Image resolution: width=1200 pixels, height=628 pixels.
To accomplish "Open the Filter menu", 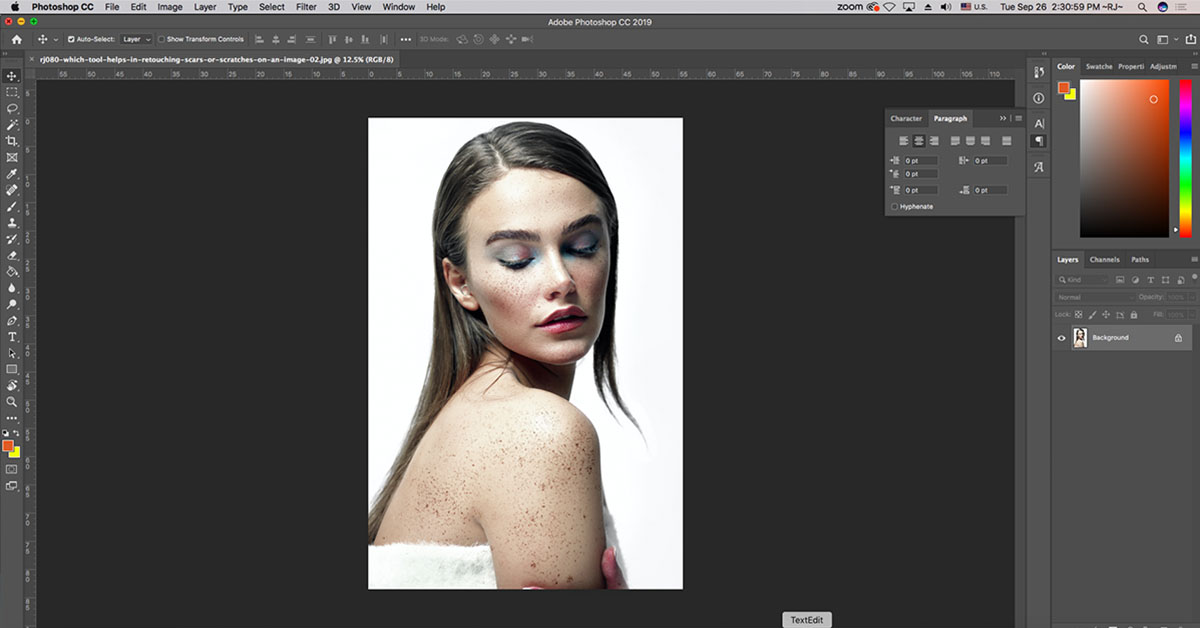I will pos(305,7).
